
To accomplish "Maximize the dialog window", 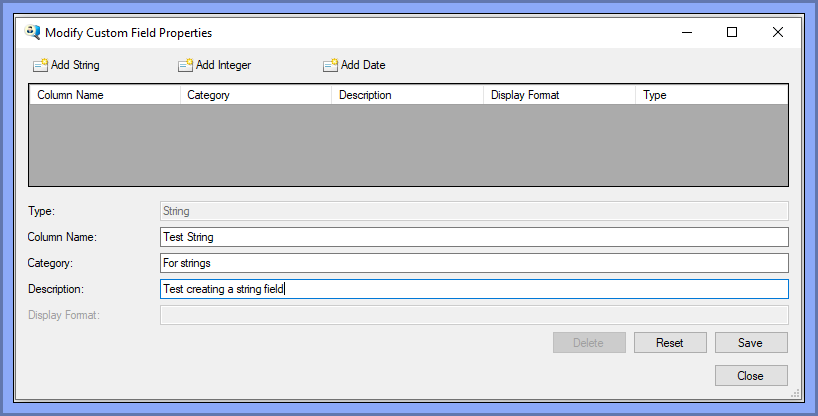I will coord(732,32).
